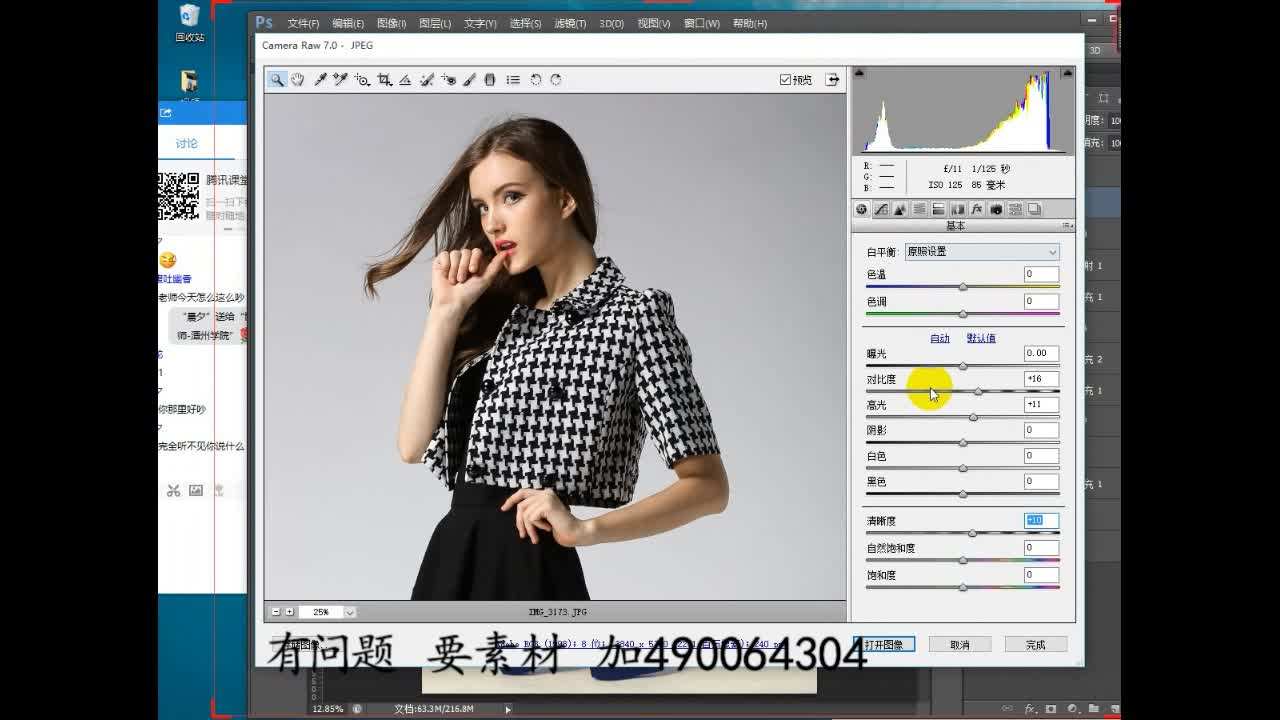Open Photoshop status bar arrow menu

(508, 709)
